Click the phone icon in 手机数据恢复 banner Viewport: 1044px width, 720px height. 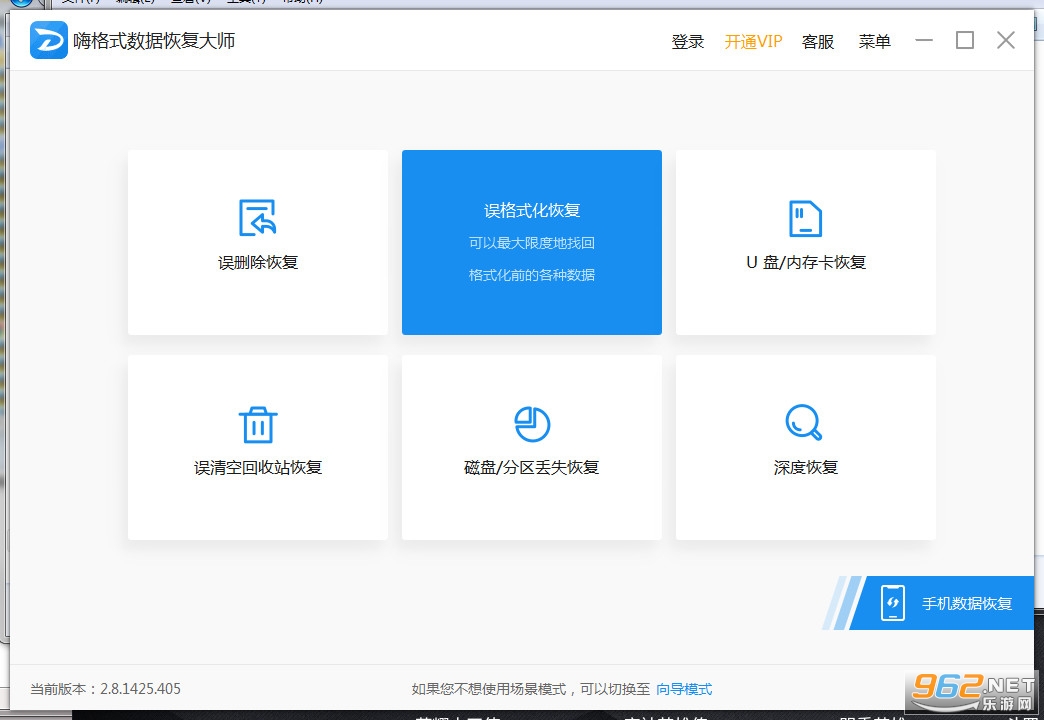[892, 603]
